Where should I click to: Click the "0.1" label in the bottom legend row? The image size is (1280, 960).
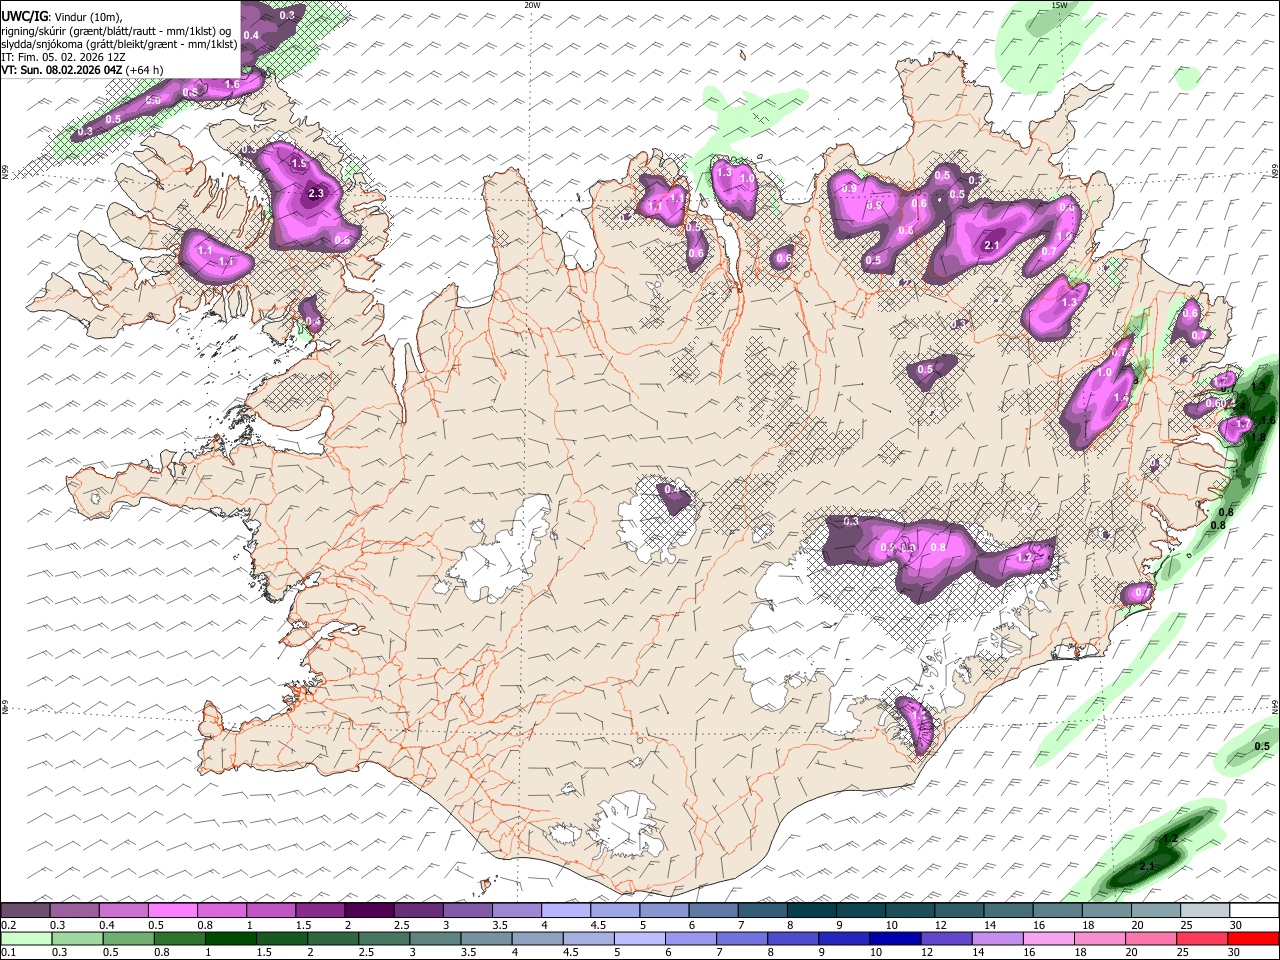pos(9,953)
